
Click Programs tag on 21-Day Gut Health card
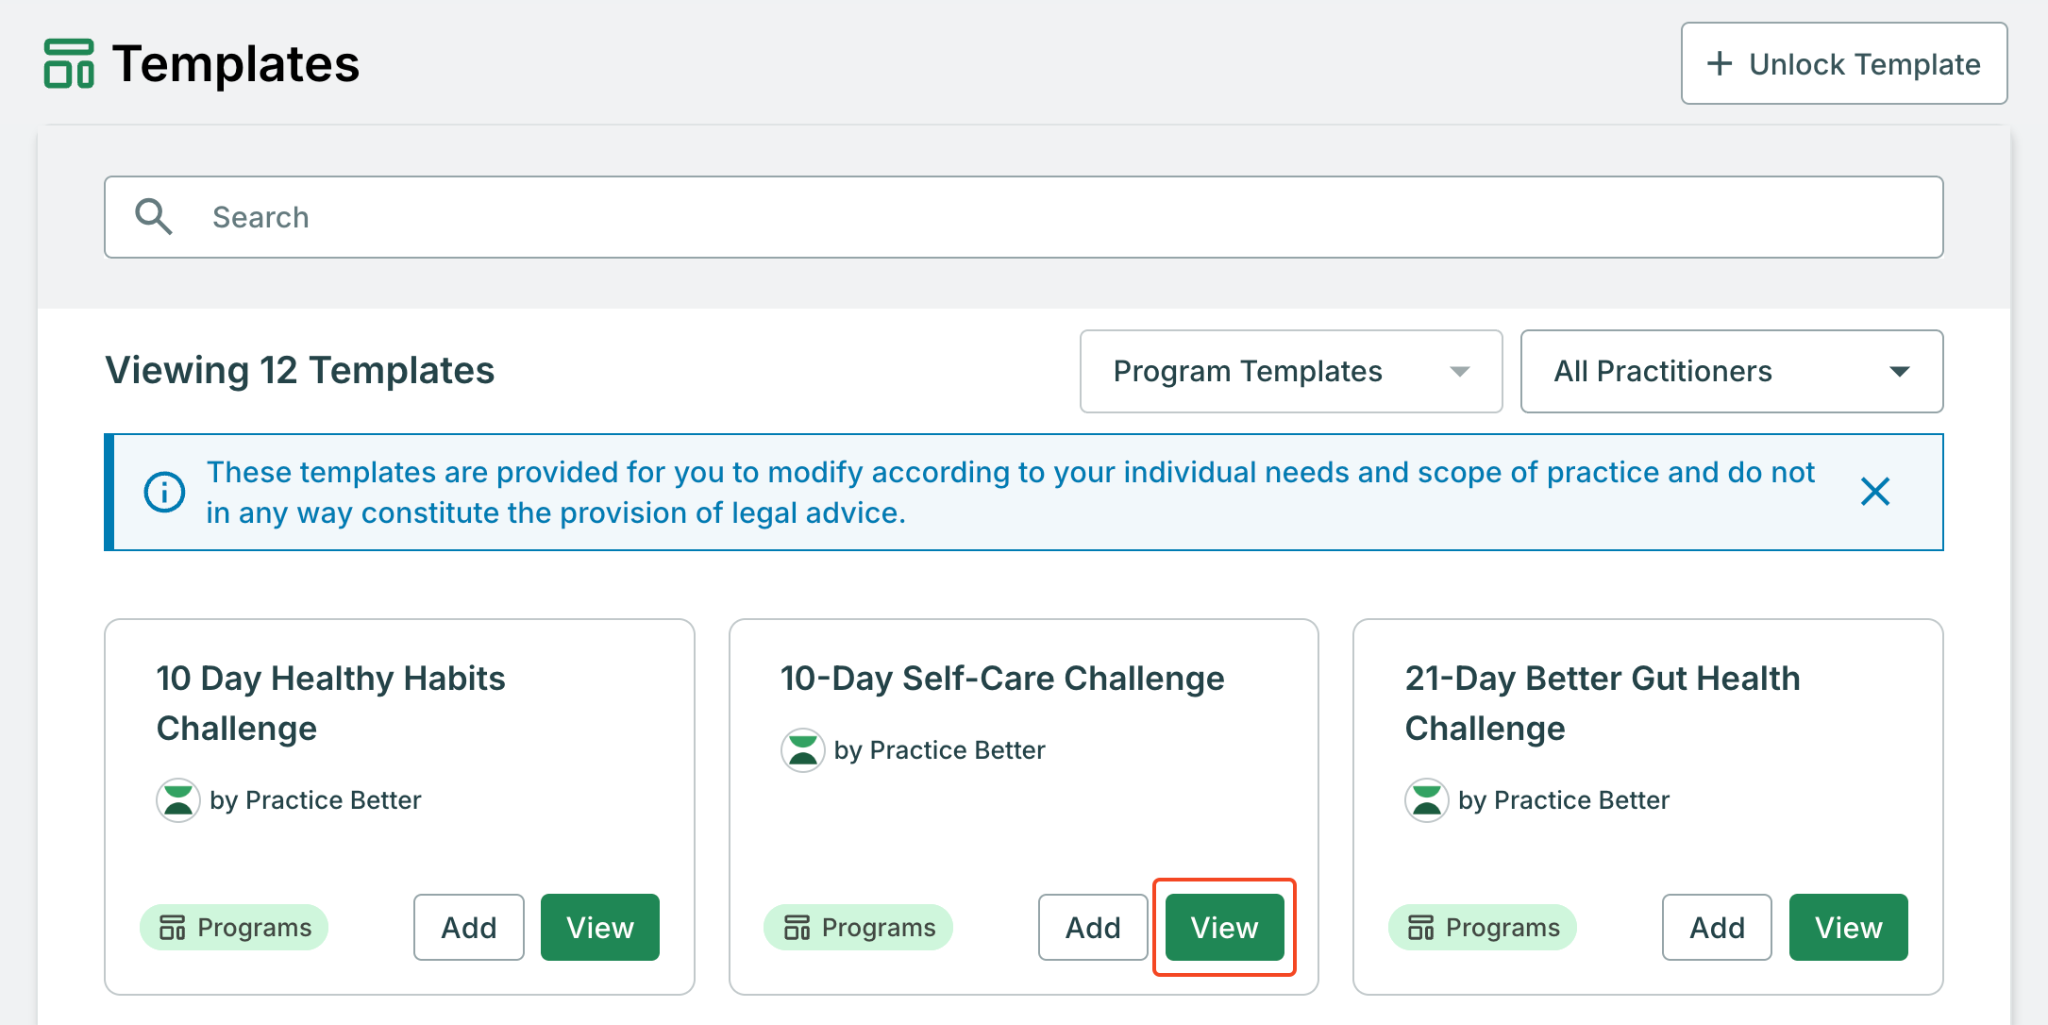(x=1483, y=928)
